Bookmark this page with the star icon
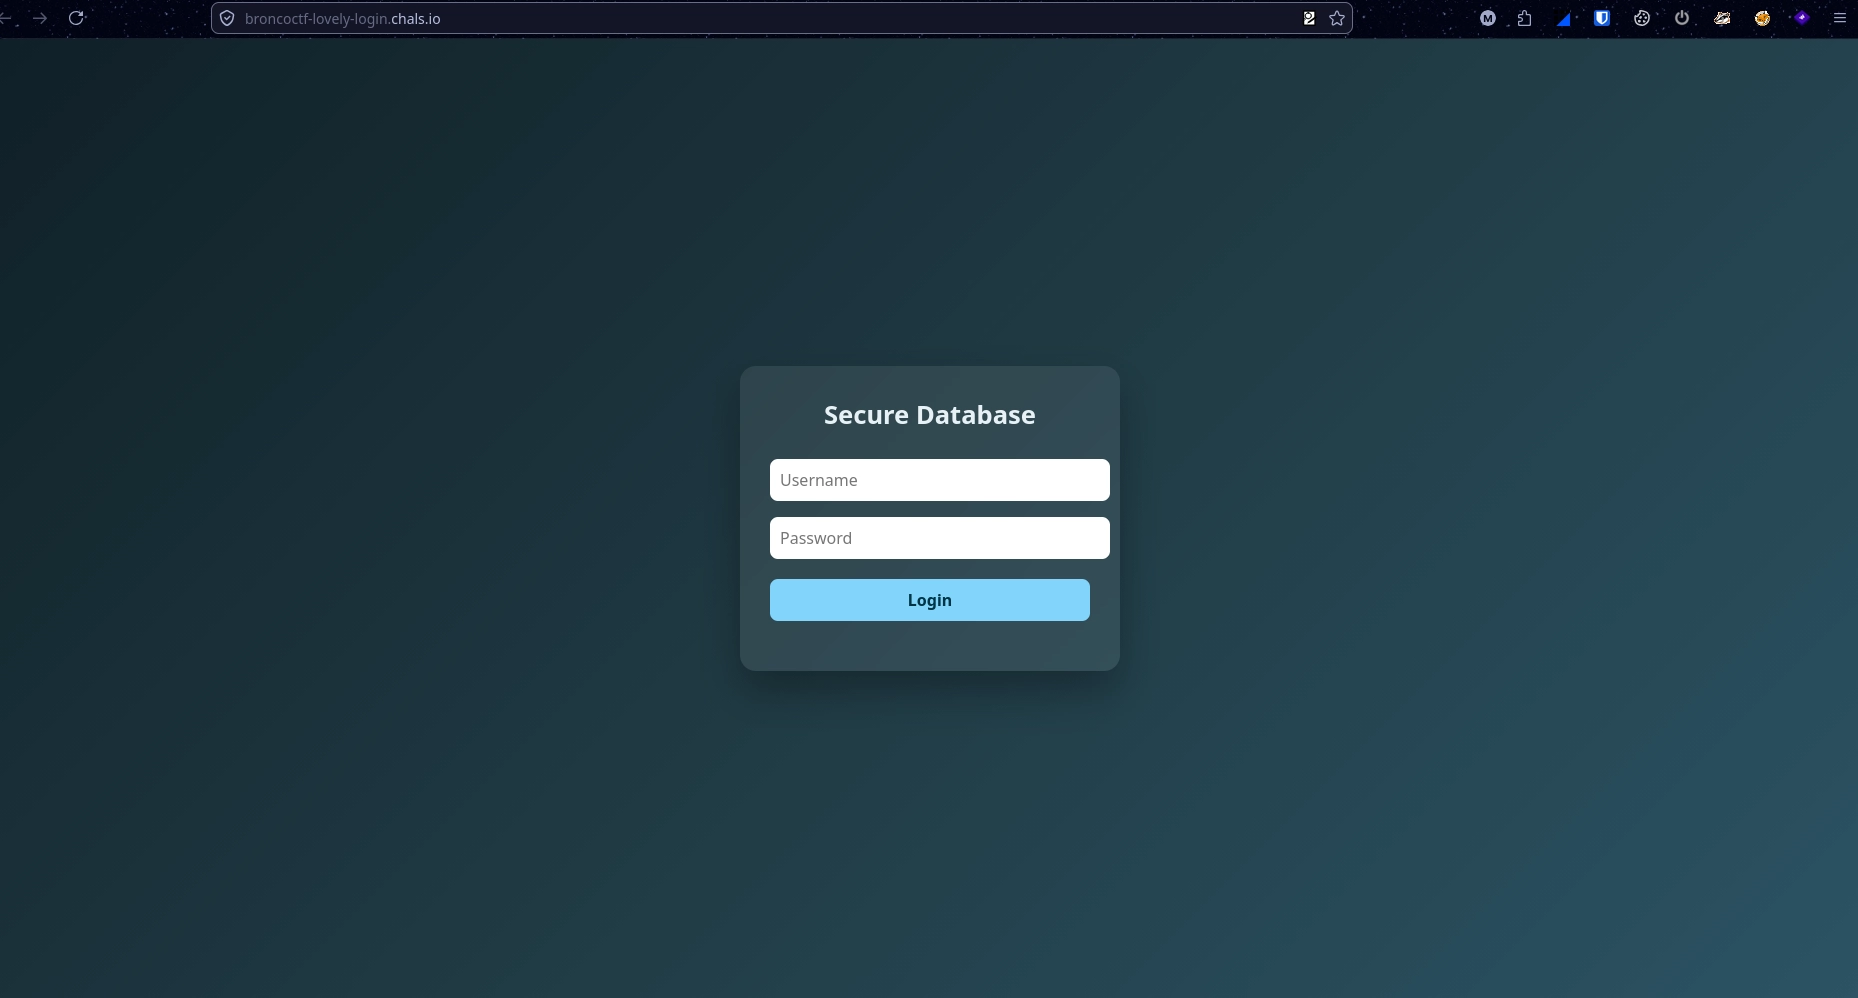Viewport: 1858px width, 998px height. (x=1337, y=18)
